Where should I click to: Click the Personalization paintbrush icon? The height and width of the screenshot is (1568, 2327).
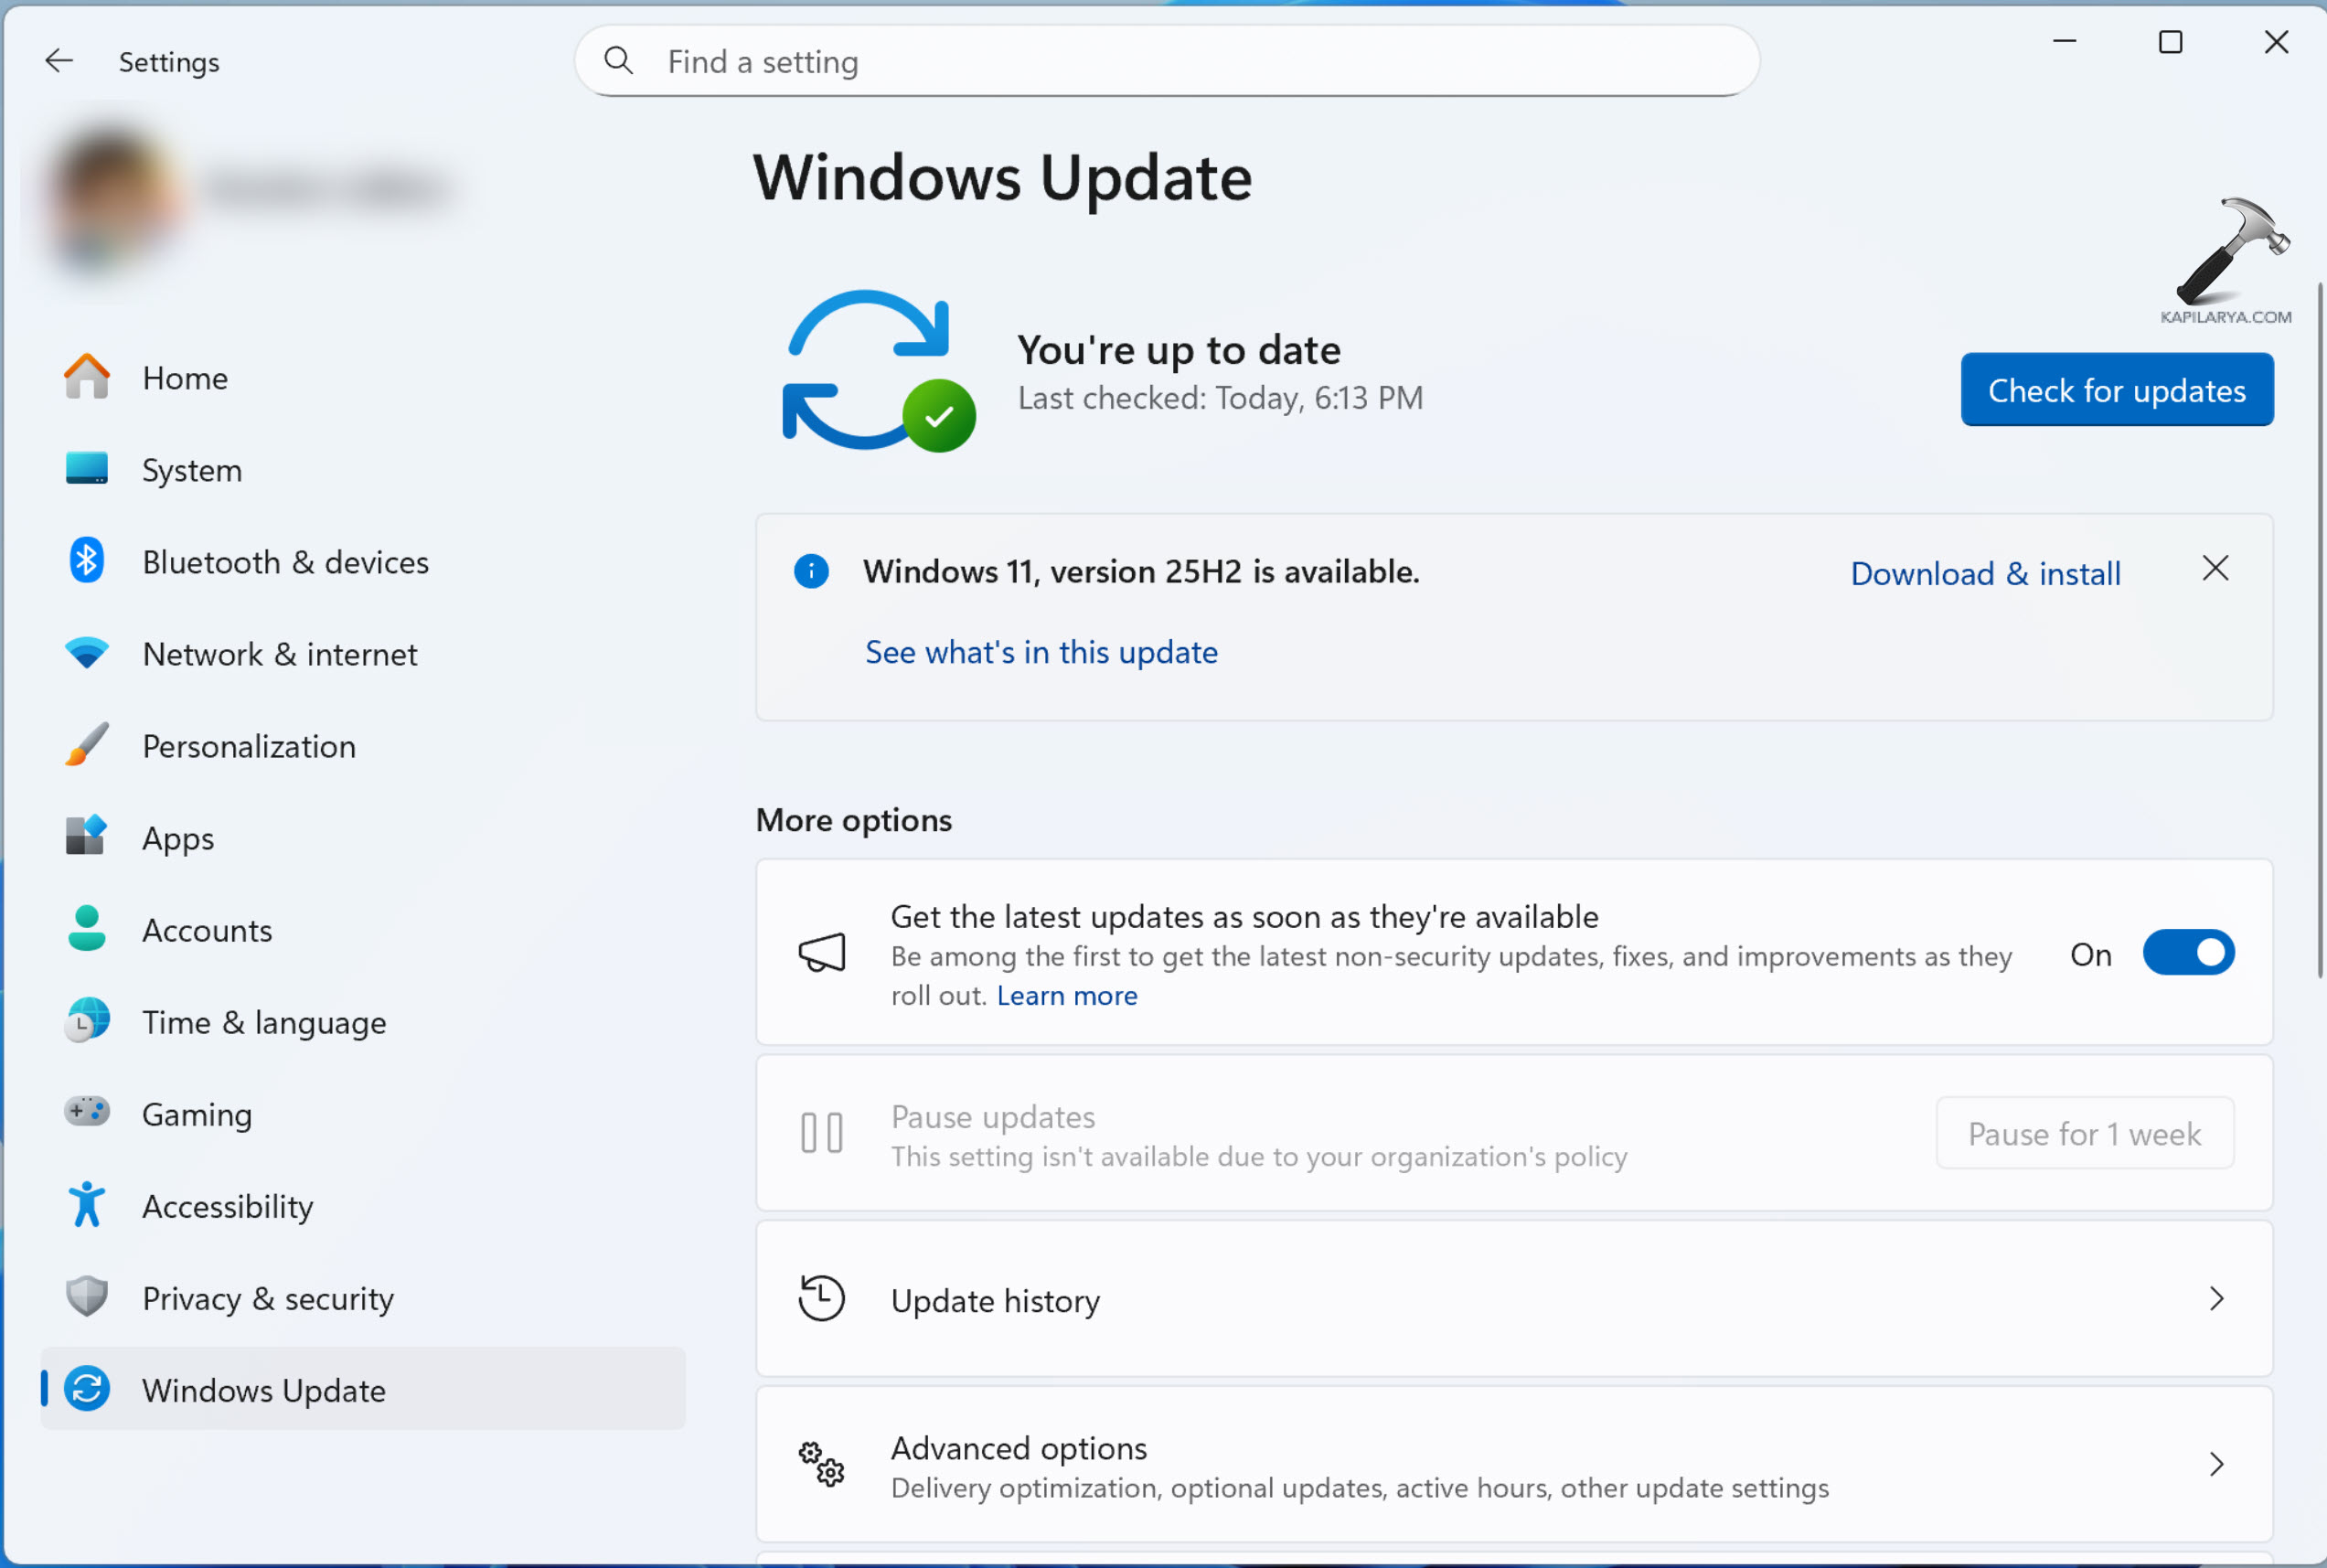86,745
